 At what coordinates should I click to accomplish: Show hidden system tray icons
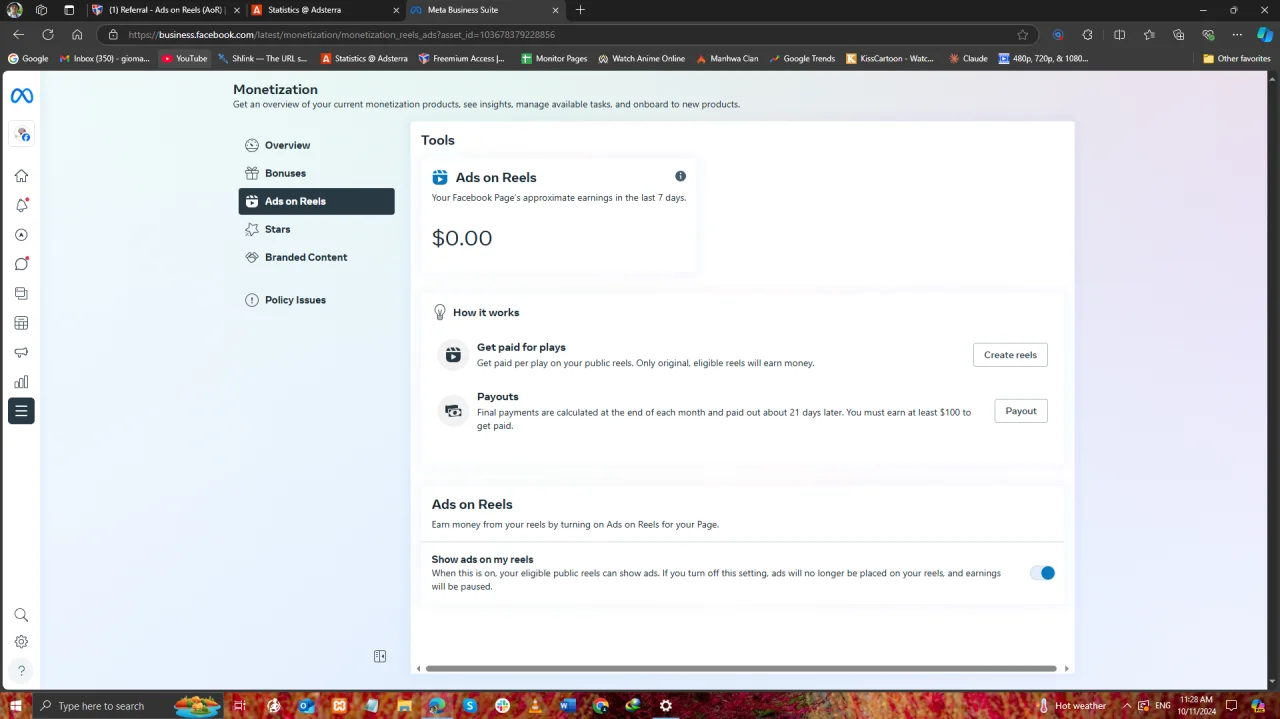click(1127, 706)
